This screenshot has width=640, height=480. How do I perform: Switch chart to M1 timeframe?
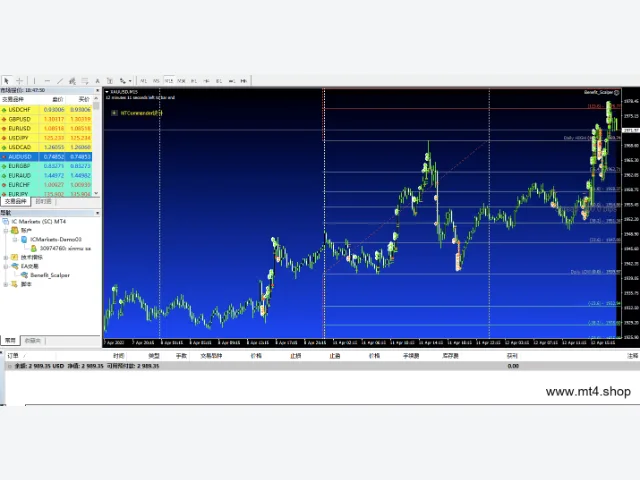144,81
